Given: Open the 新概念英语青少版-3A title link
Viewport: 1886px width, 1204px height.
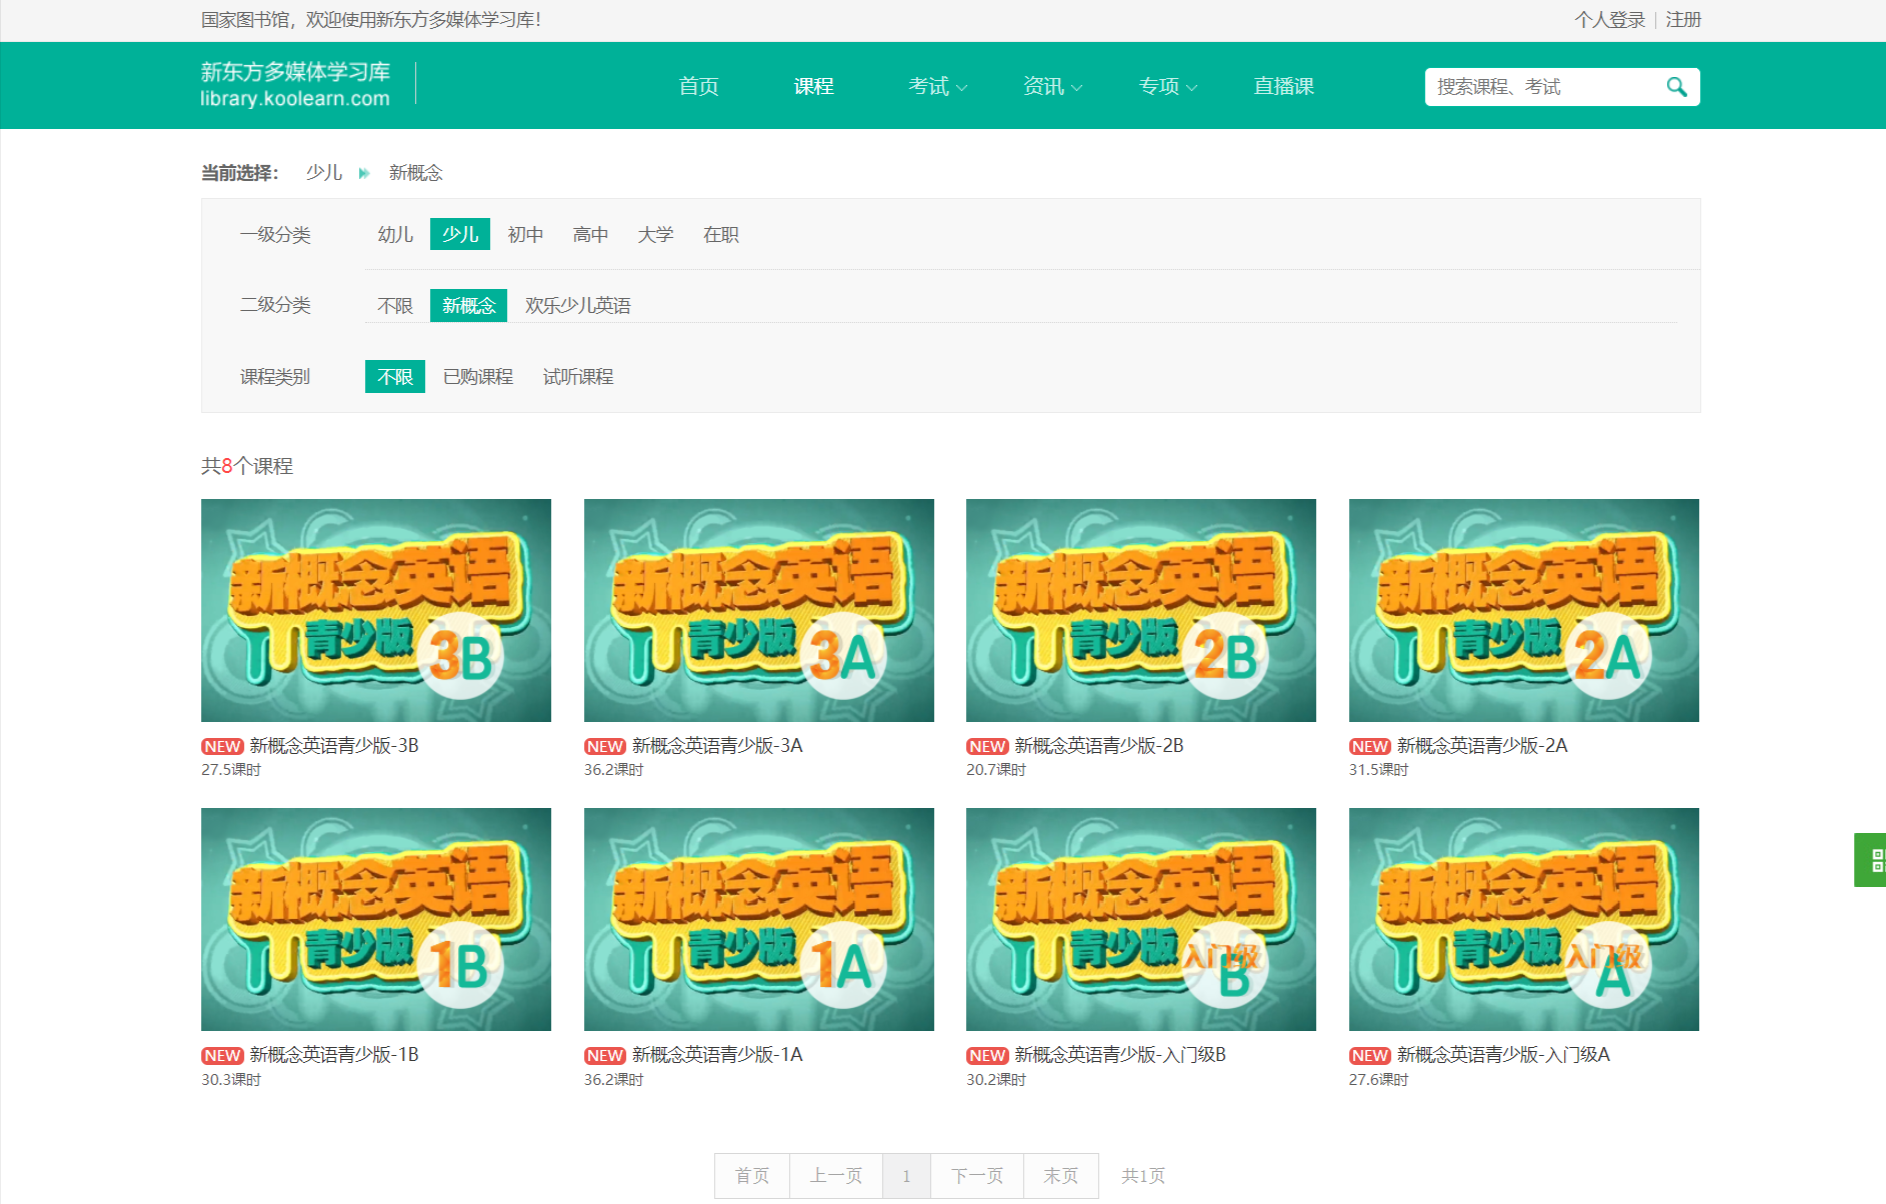Looking at the screenshot, I should point(717,746).
